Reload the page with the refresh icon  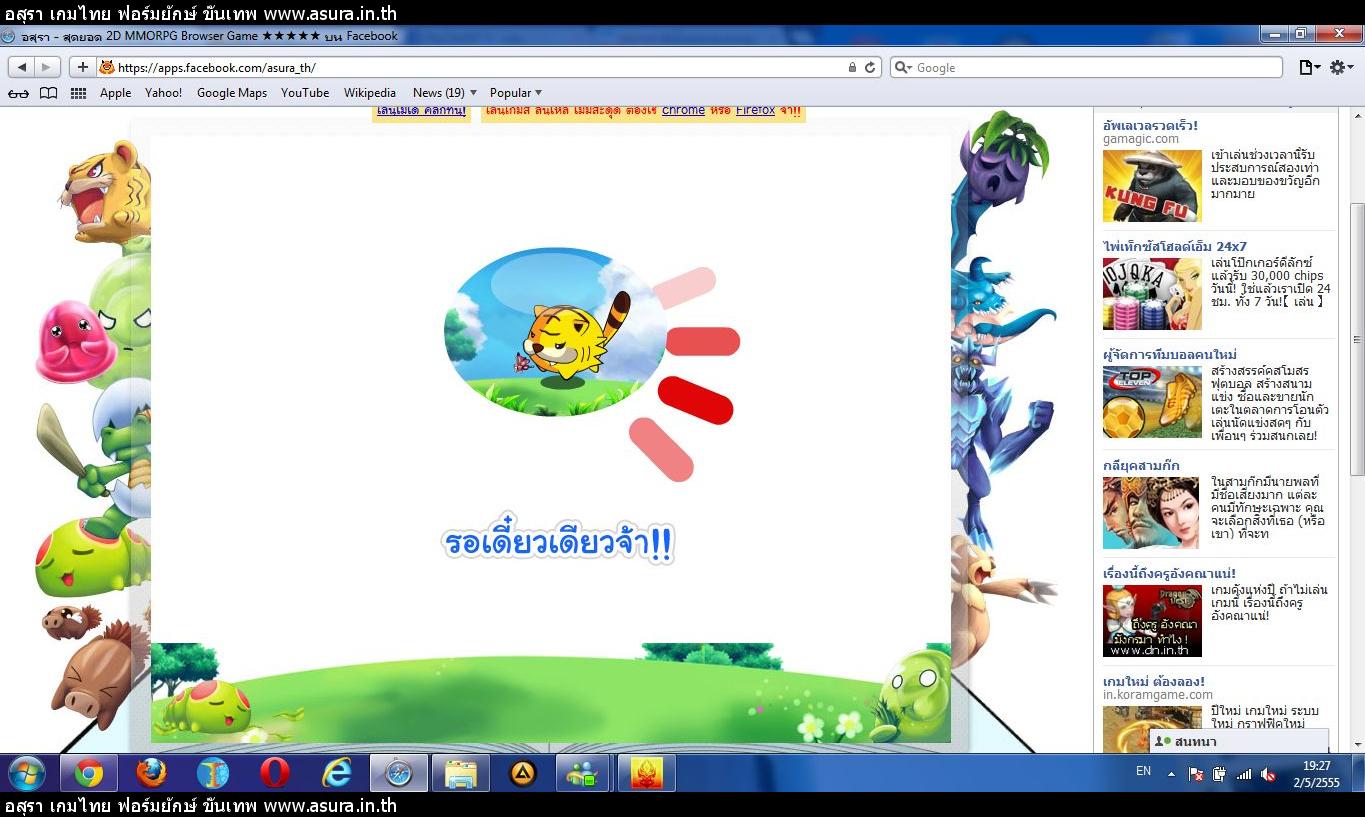[871, 67]
